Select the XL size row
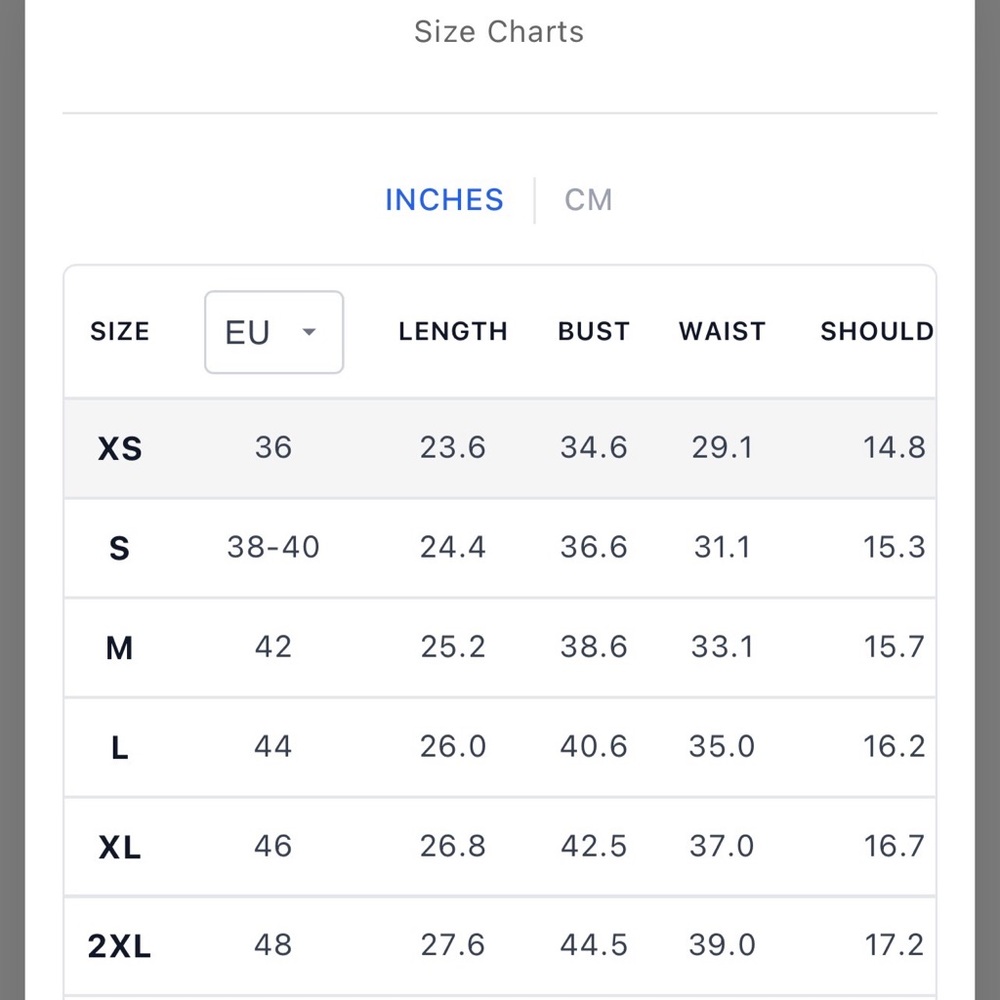This screenshot has width=1000, height=1000. 500,847
